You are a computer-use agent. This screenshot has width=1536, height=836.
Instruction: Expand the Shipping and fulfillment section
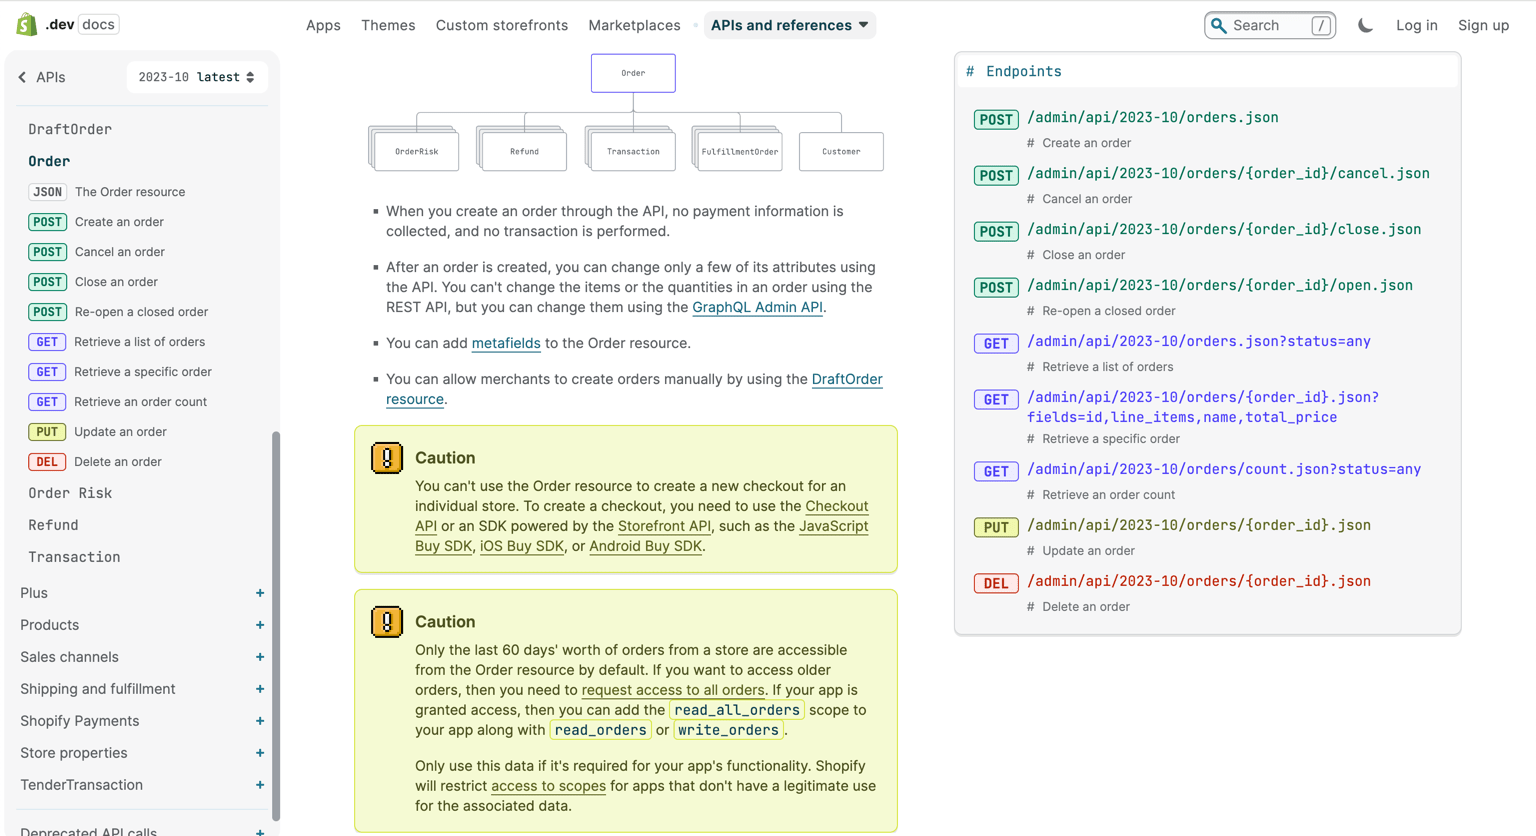tap(260, 689)
